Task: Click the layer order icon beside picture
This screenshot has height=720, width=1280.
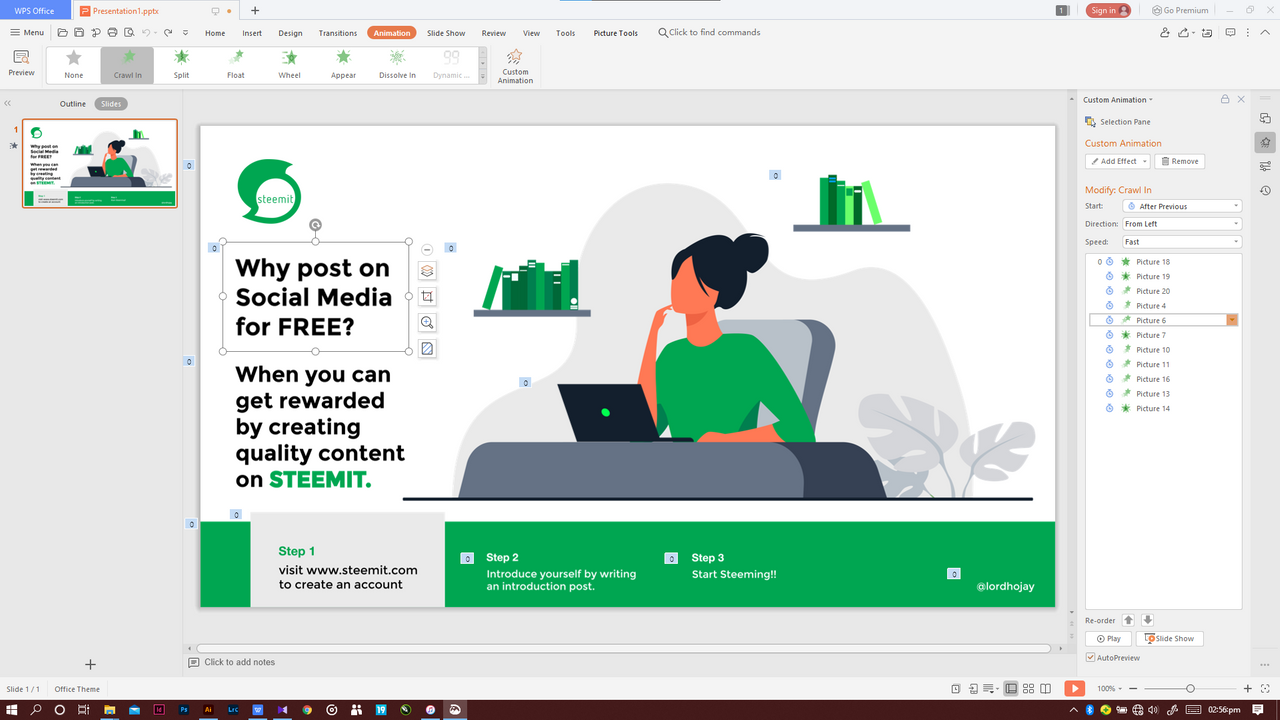Action: coord(427,271)
